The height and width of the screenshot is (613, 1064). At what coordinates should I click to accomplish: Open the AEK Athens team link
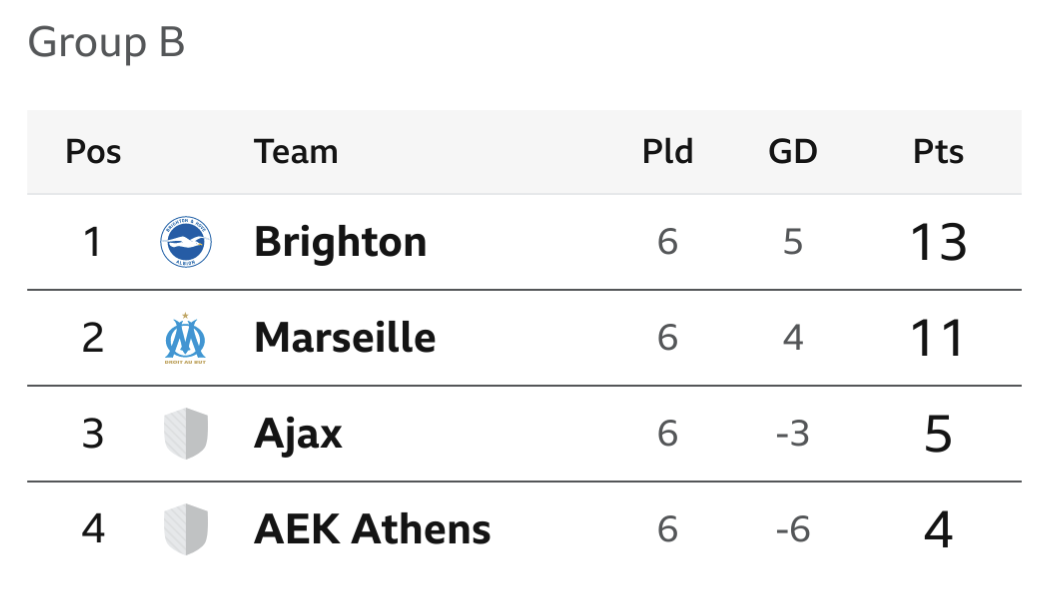372,530
